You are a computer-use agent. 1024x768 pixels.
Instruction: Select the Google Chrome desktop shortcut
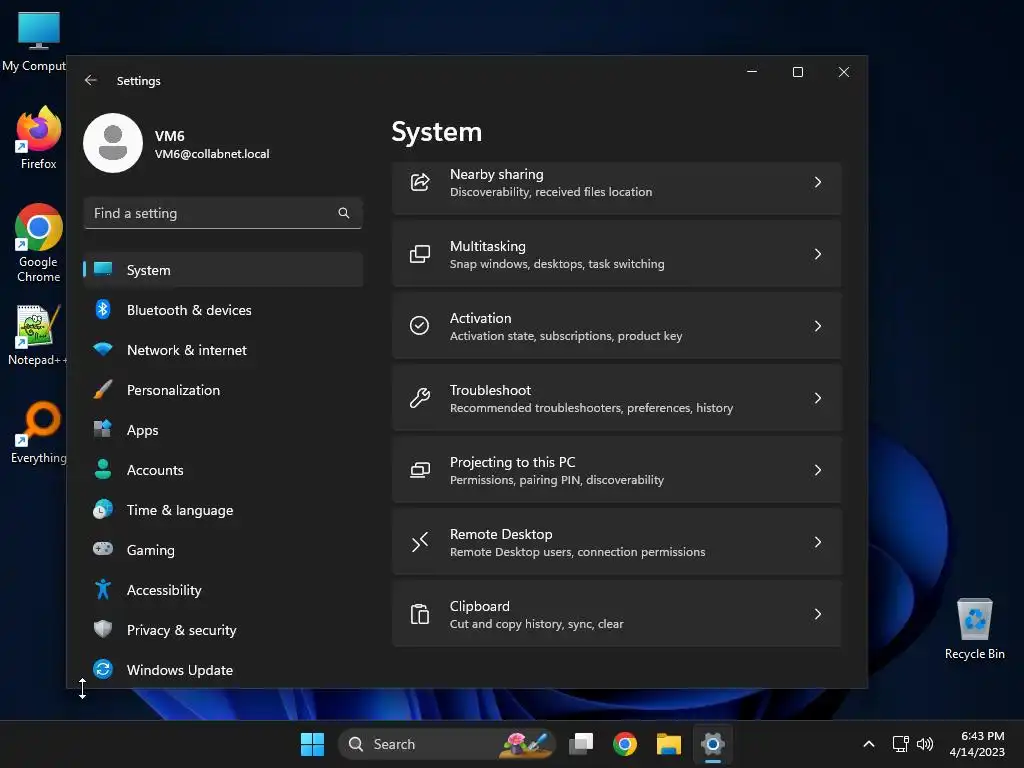39,244
